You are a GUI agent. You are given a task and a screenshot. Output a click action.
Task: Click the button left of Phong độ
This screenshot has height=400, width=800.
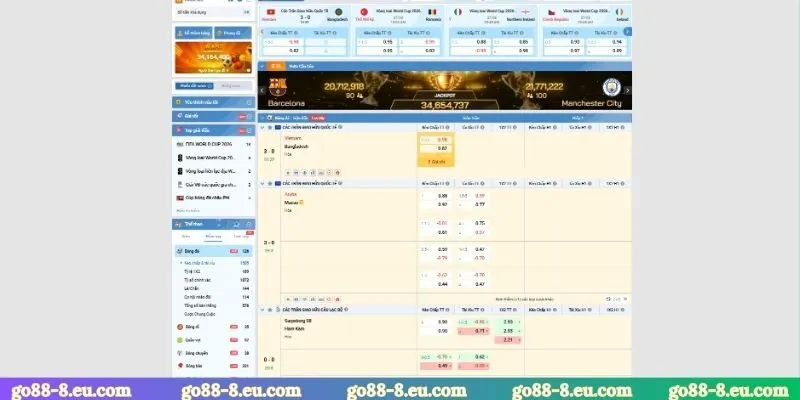193,33
